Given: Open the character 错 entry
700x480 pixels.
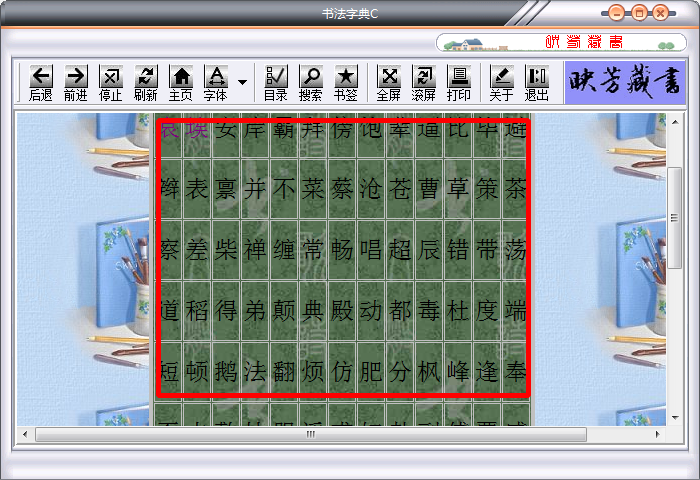Looking at the screenshot, I should 458,250.
